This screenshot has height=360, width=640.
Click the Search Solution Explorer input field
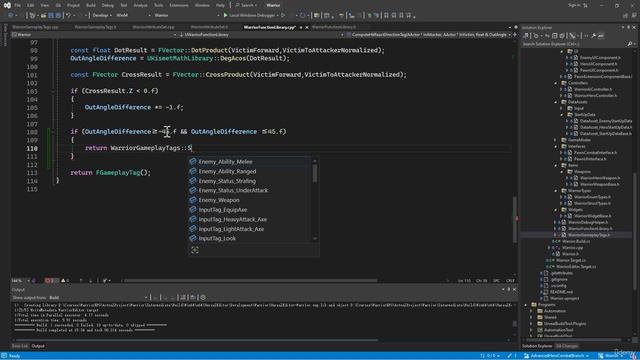574,44
